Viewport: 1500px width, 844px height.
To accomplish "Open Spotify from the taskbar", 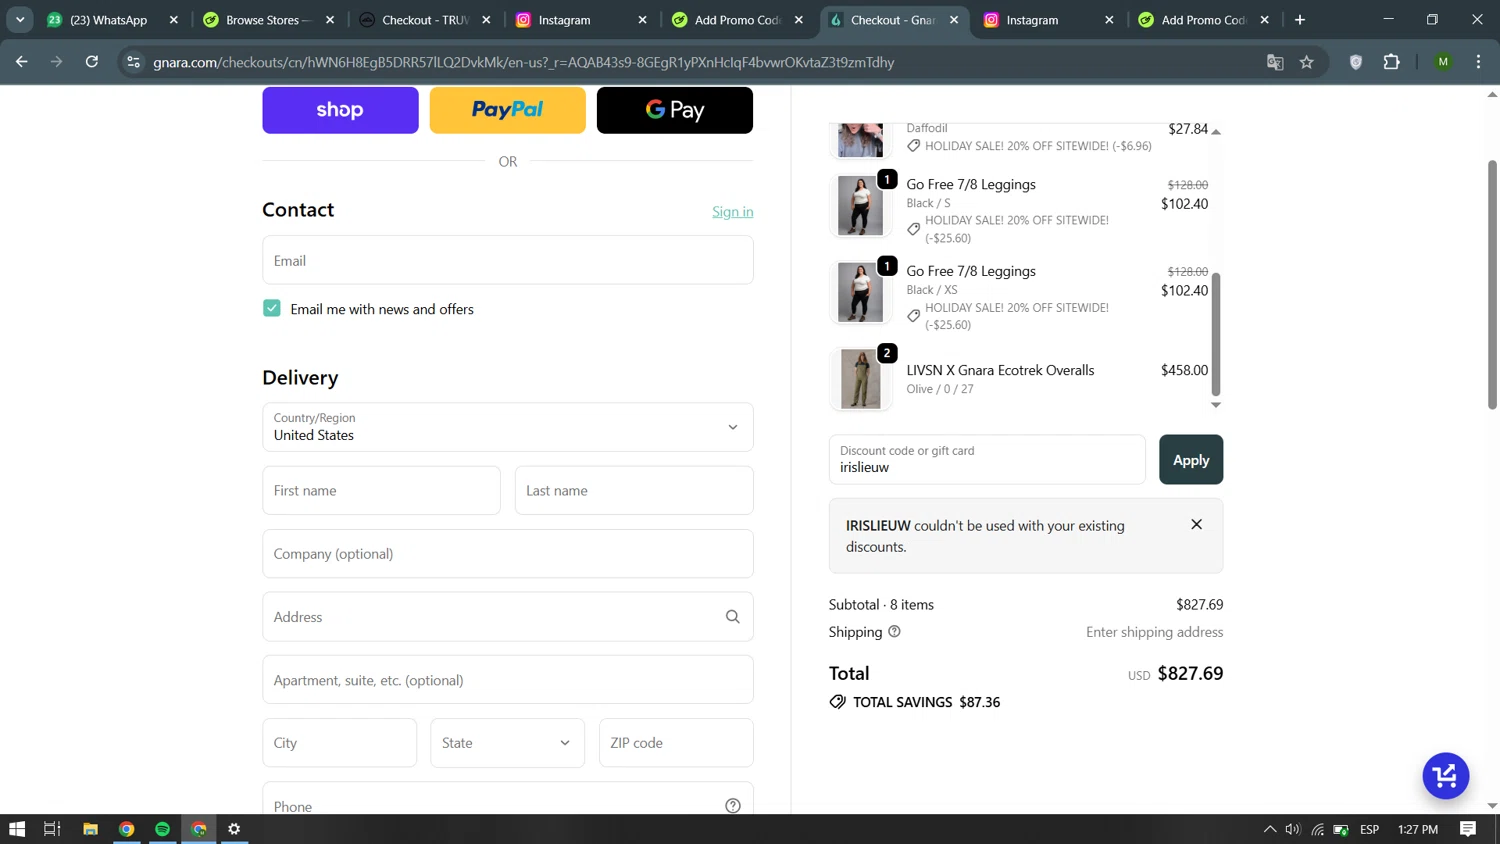I will [162, 829].
